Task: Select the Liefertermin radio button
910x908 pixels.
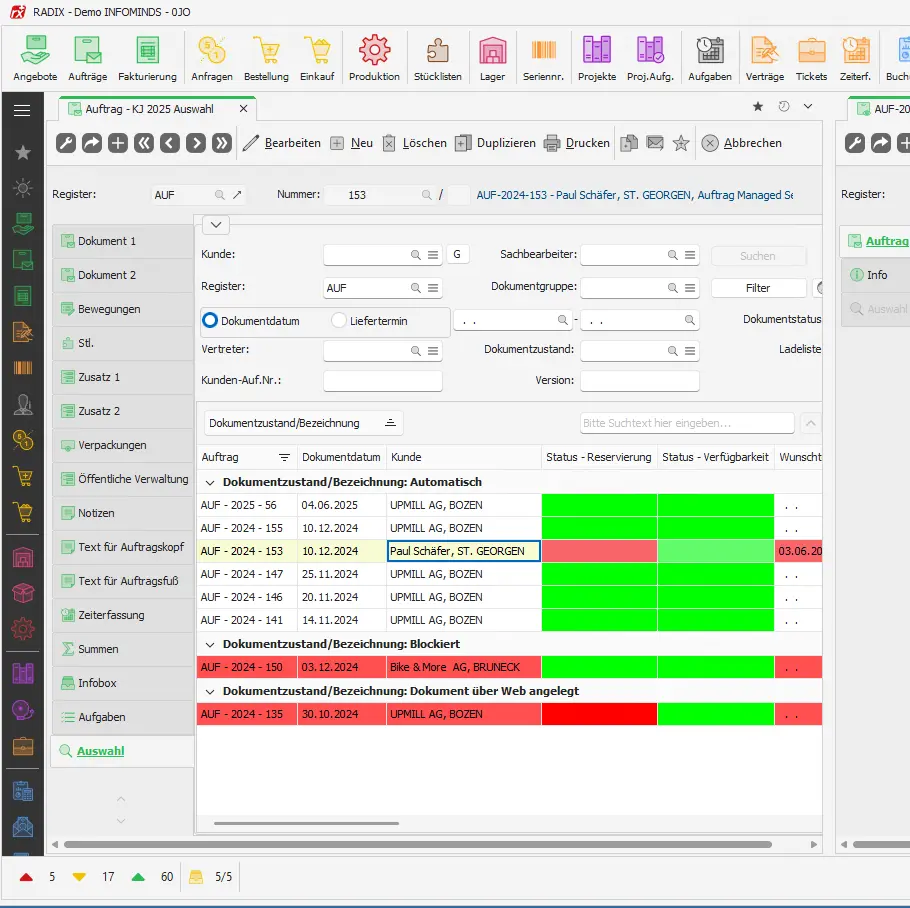Action: point(339,320)
